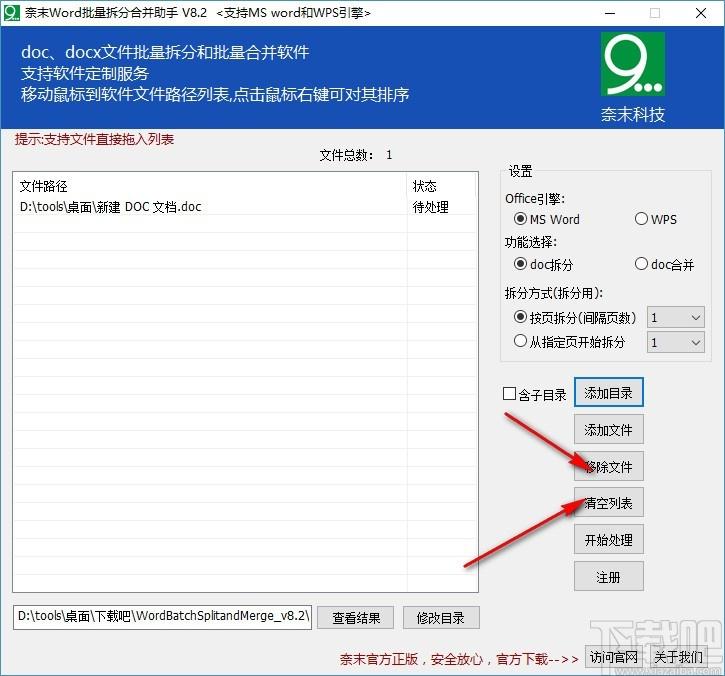Click 清空列表 to clear the list
The width and height of the screenshot is (725, 676).
[608, 503]
